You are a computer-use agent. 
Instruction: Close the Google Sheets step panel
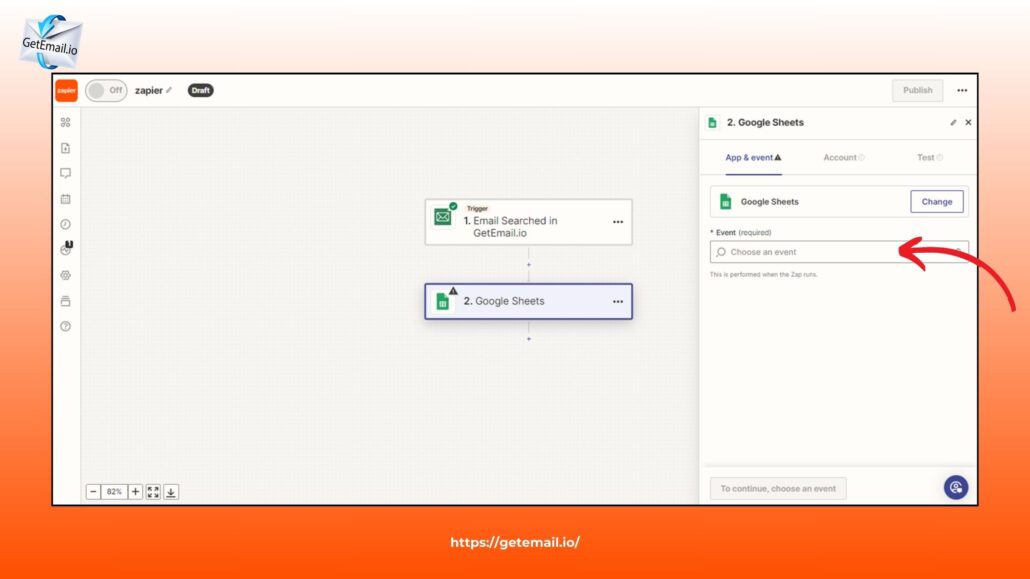[x=968, y=123]
